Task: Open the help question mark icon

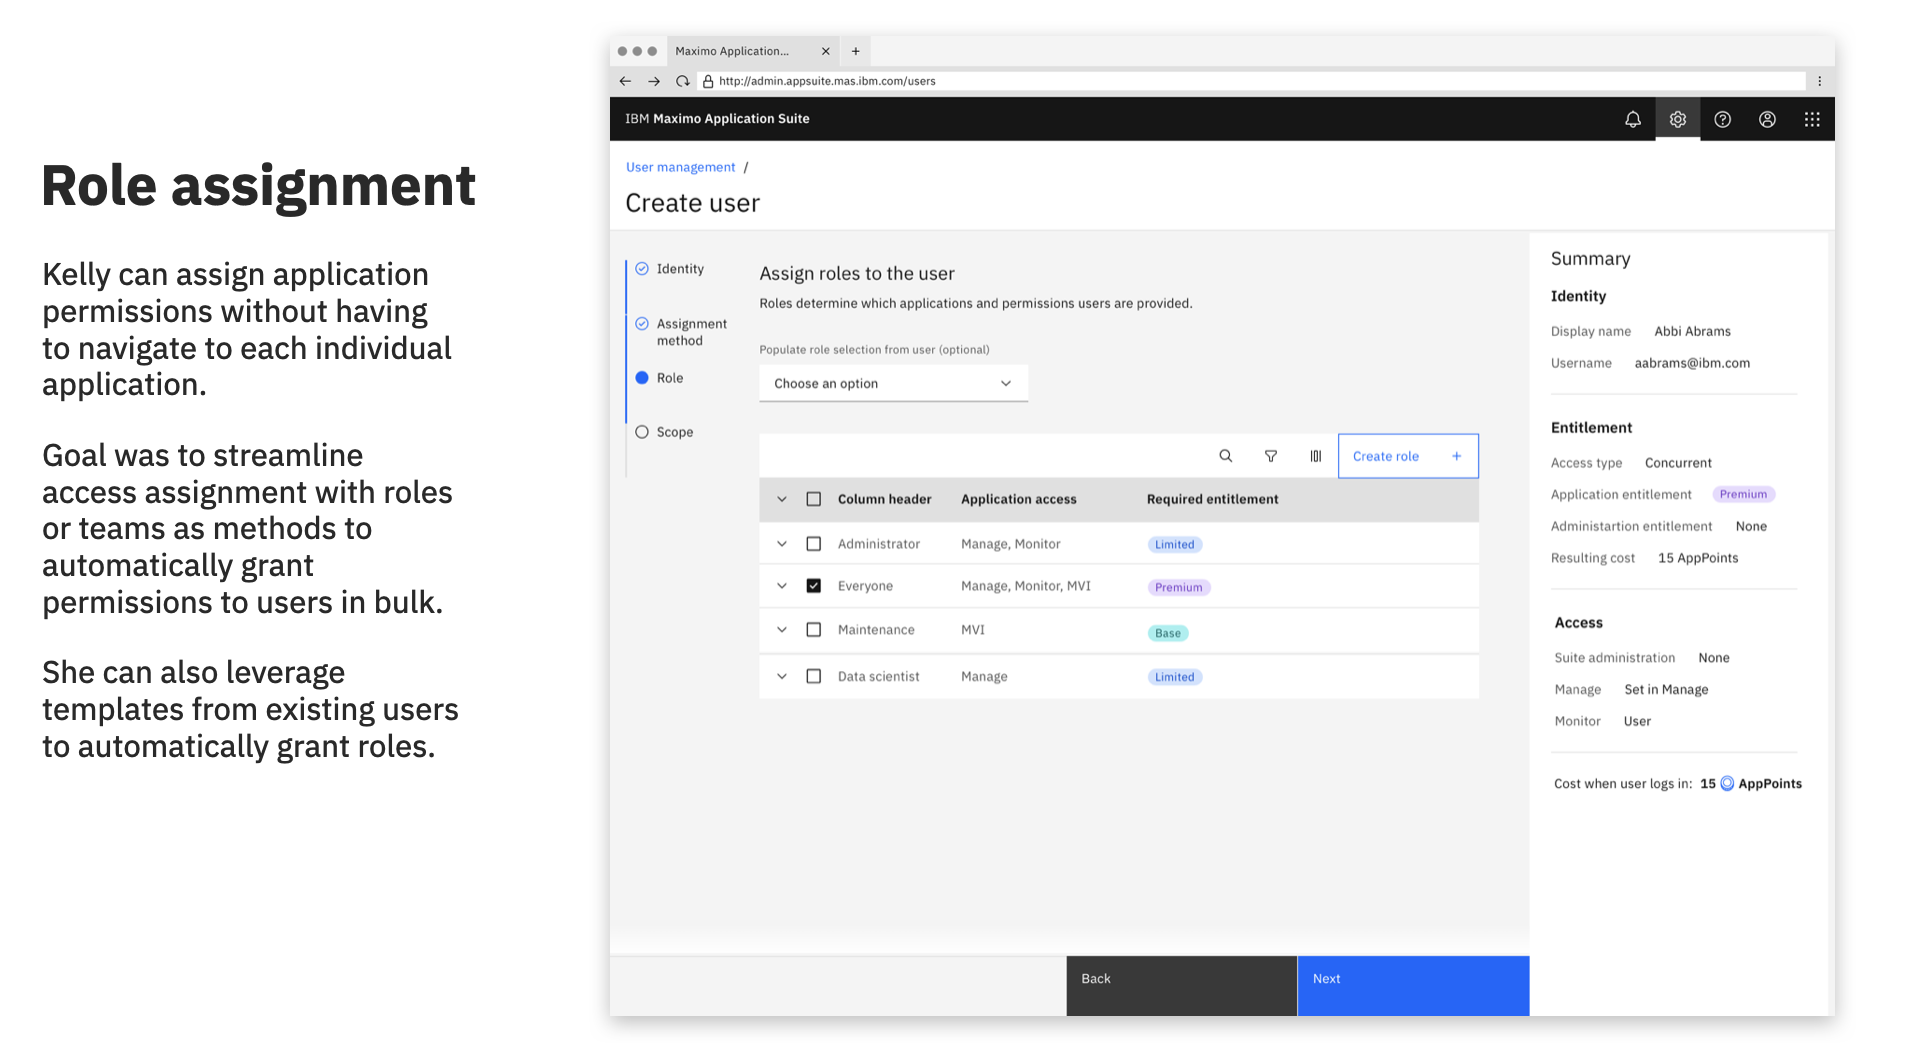Action: pos(1722,119)
